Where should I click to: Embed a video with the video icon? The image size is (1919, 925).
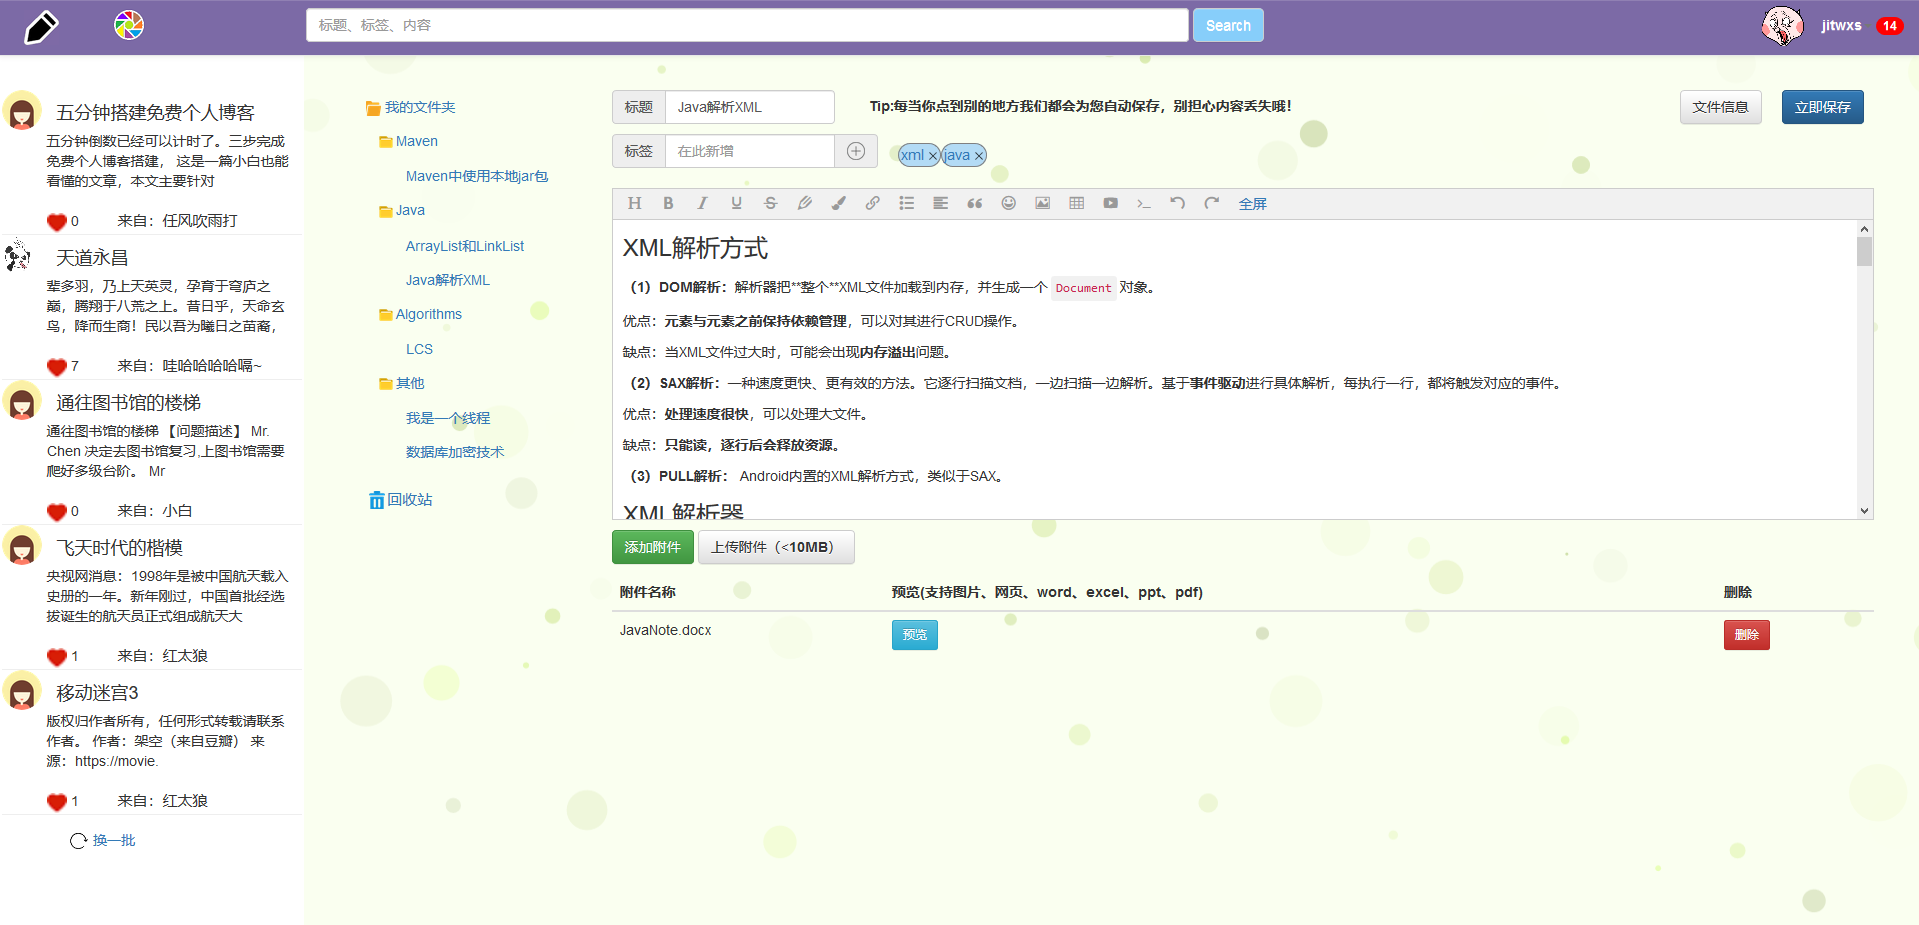[1110, 203]
